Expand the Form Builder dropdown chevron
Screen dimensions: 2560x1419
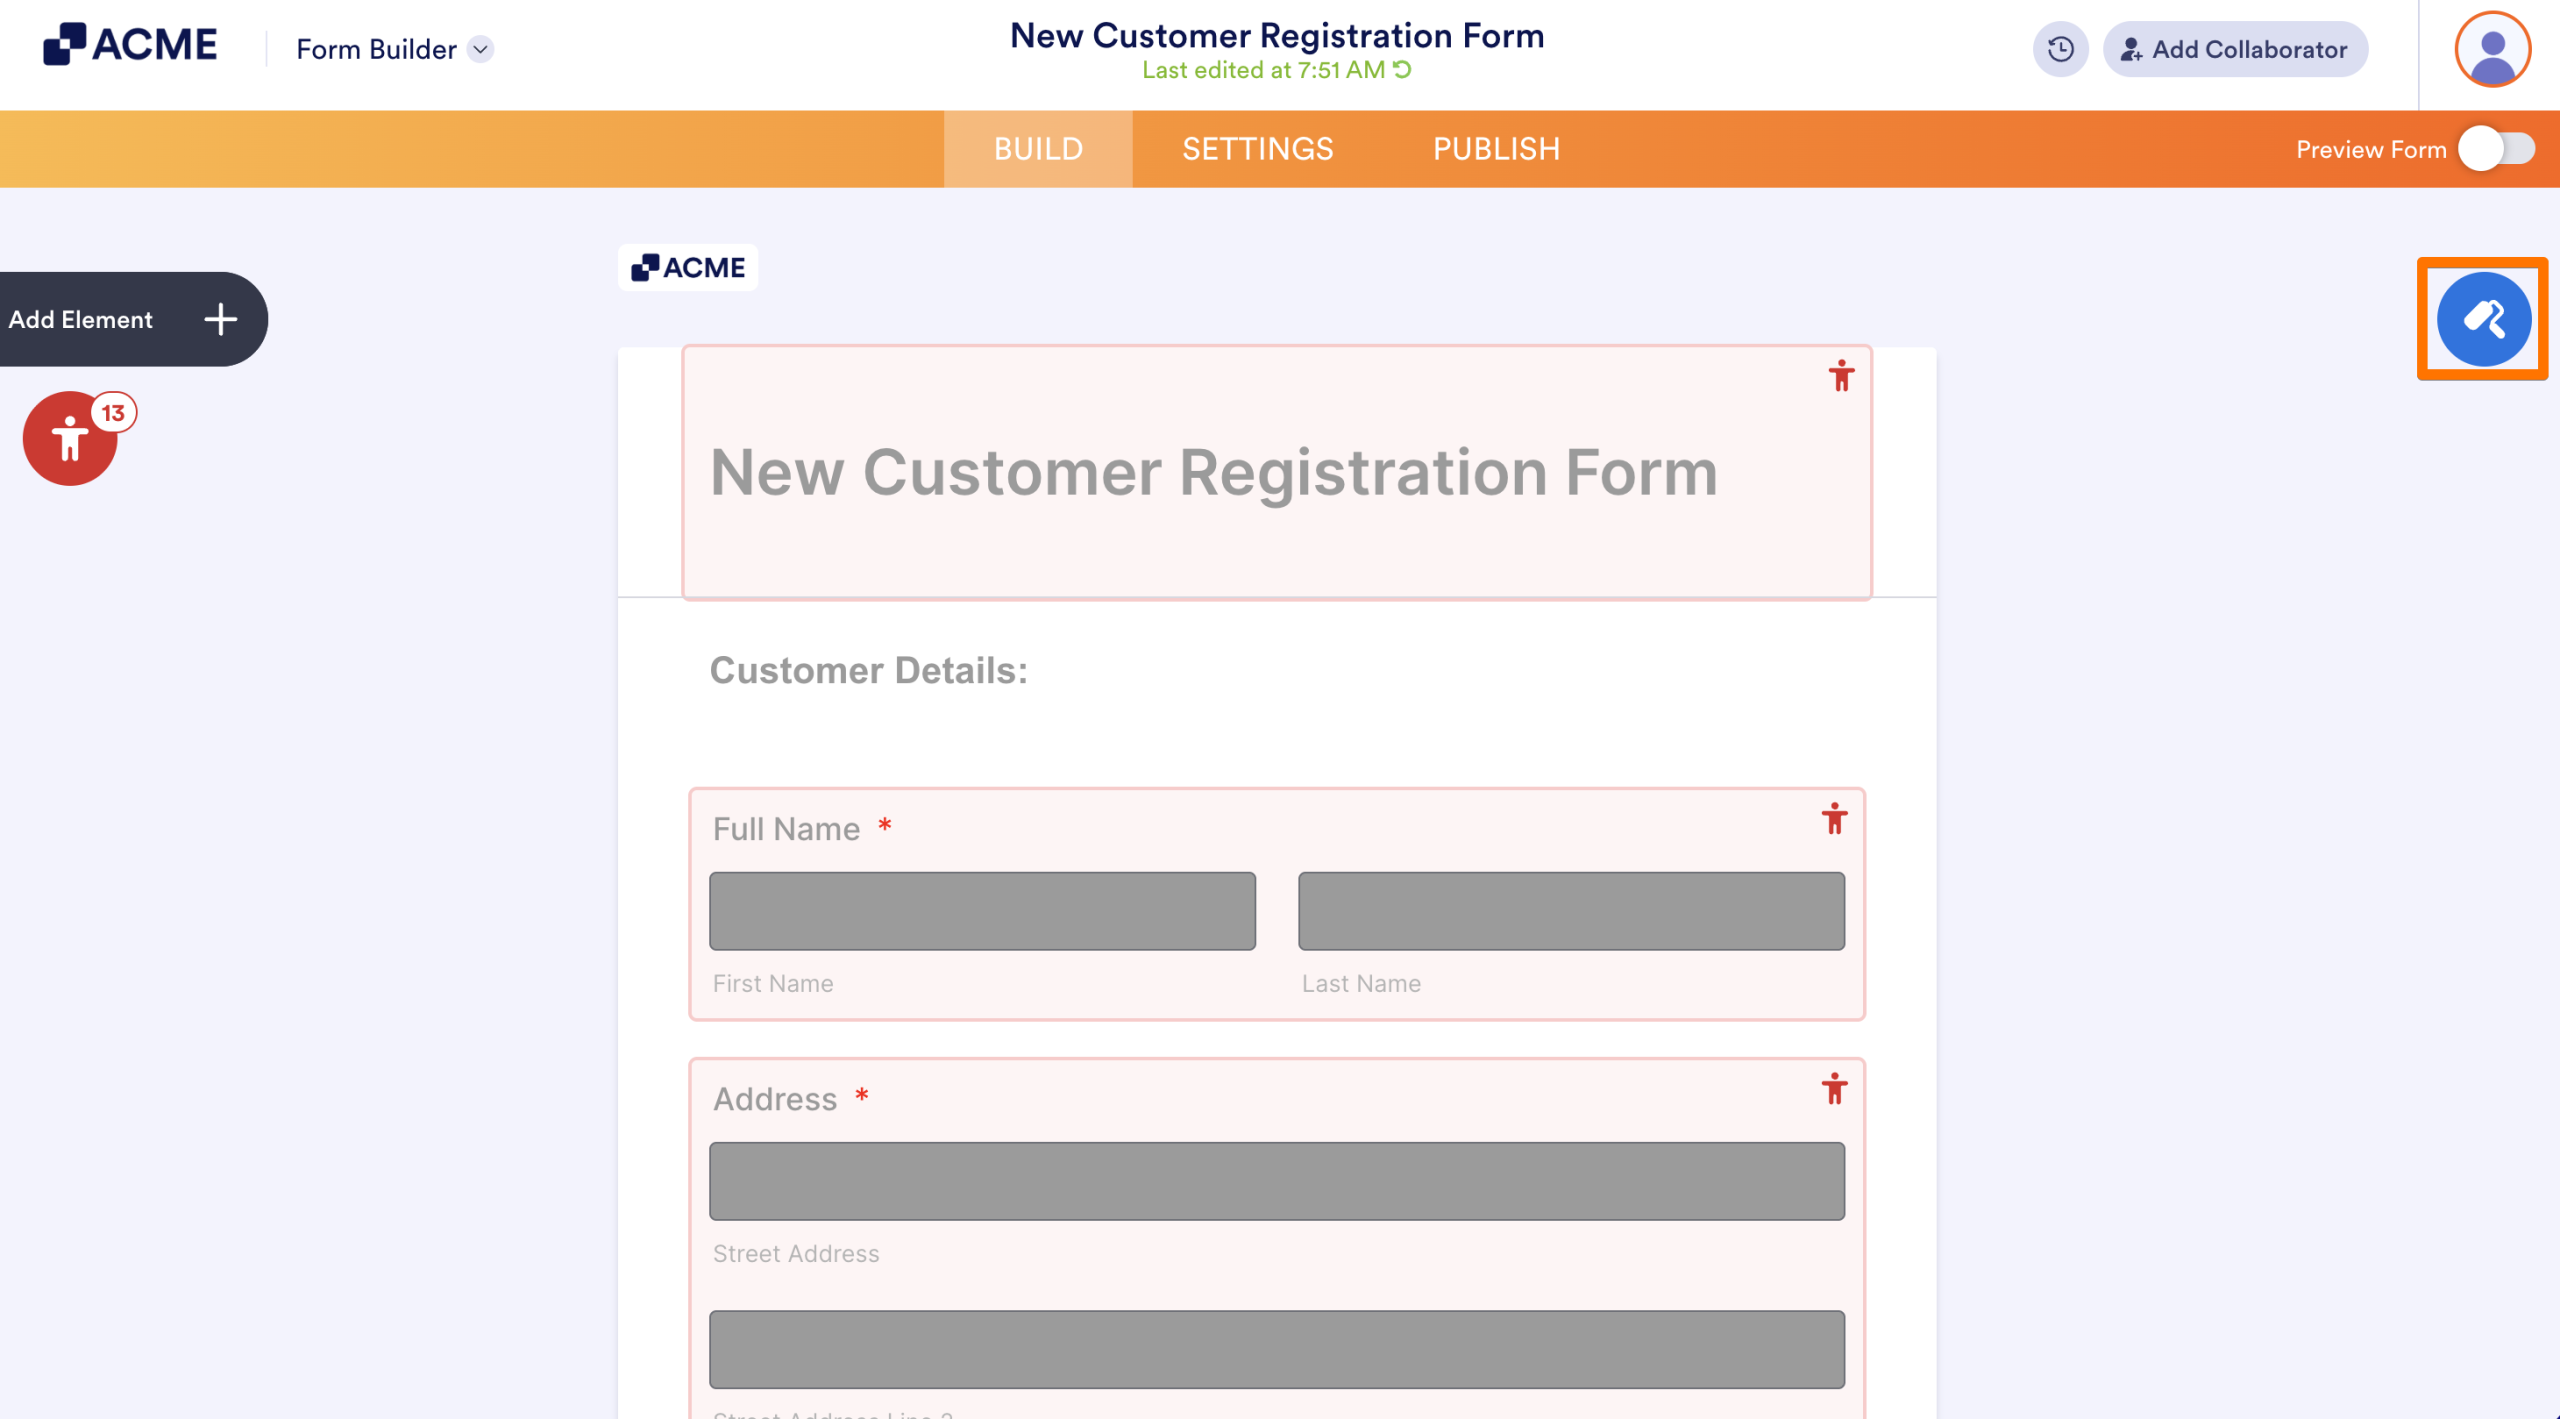point(481,49)
